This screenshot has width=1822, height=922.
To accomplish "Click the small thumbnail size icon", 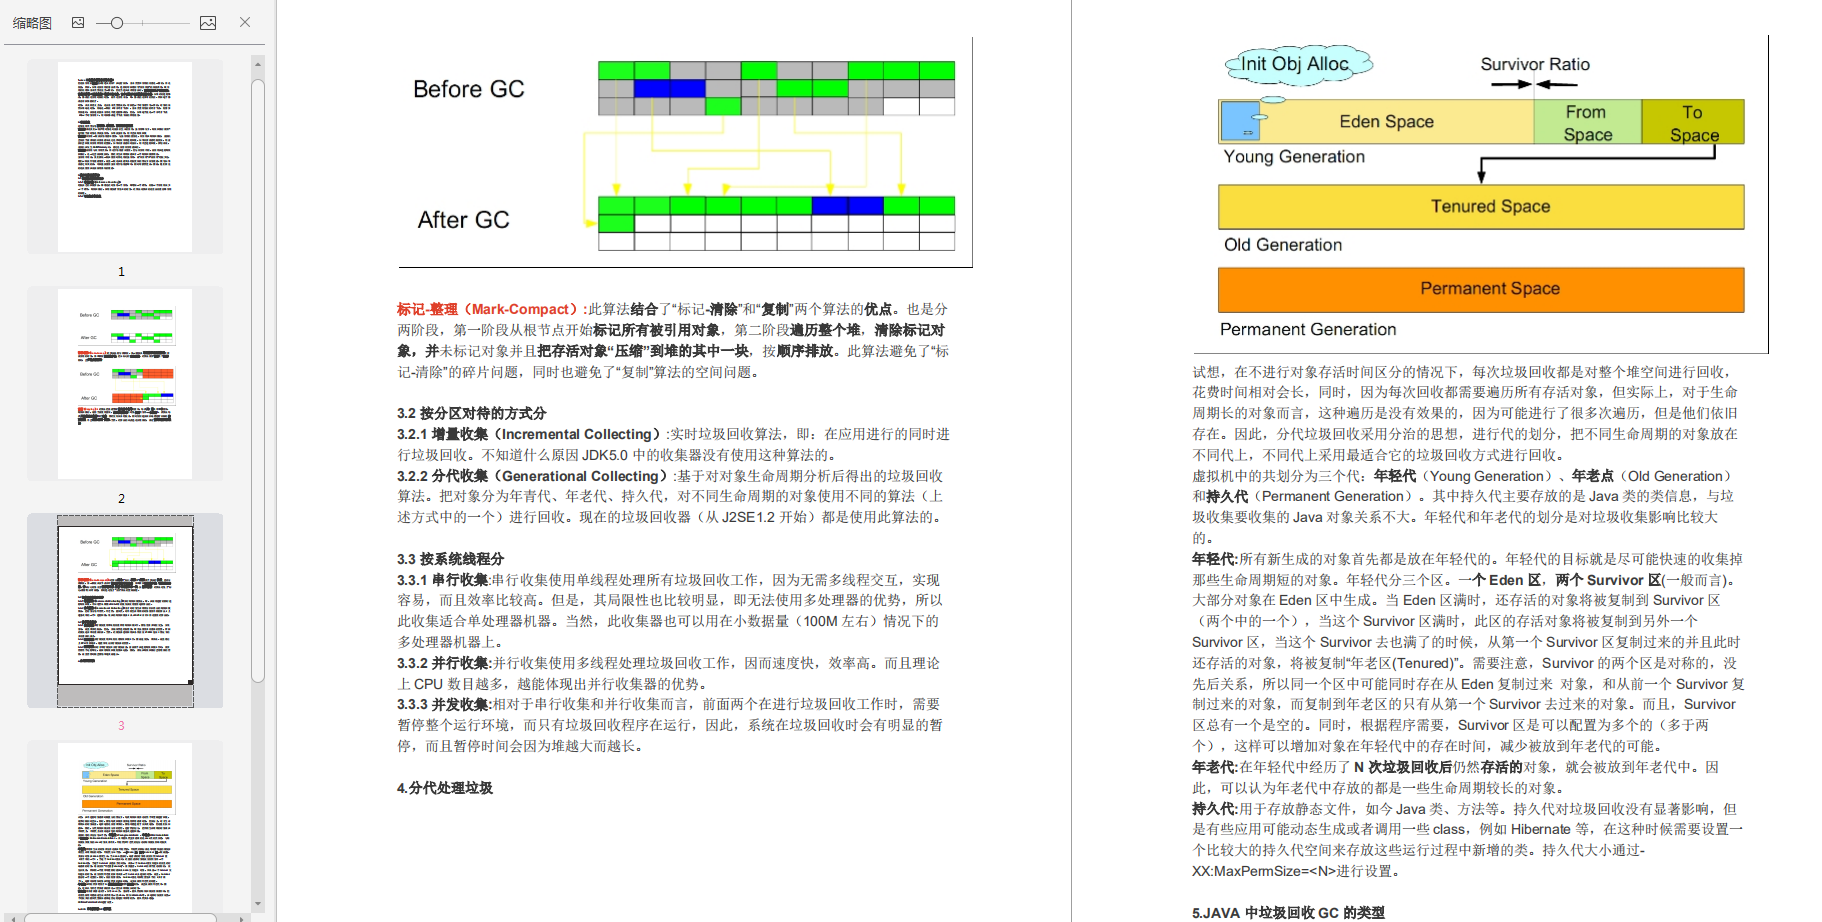I will pos(78,22).
